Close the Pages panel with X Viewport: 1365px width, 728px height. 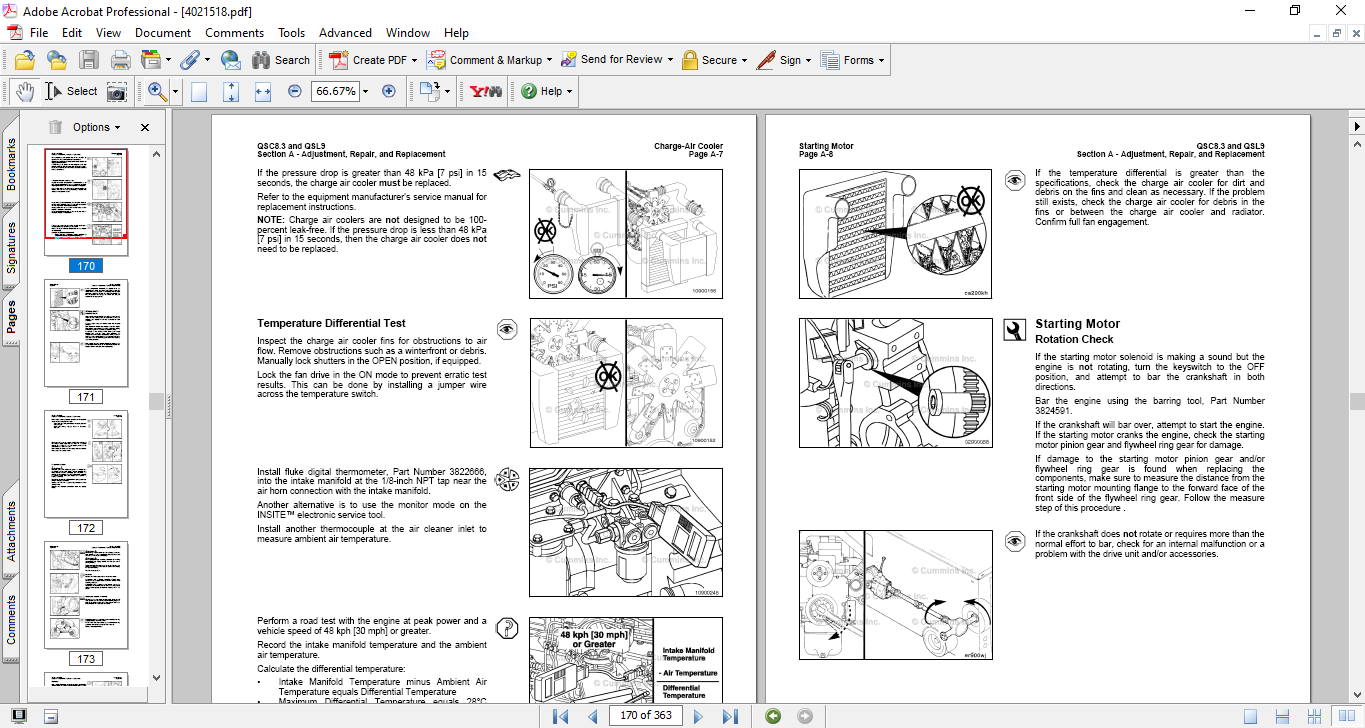tap(145, 127)
